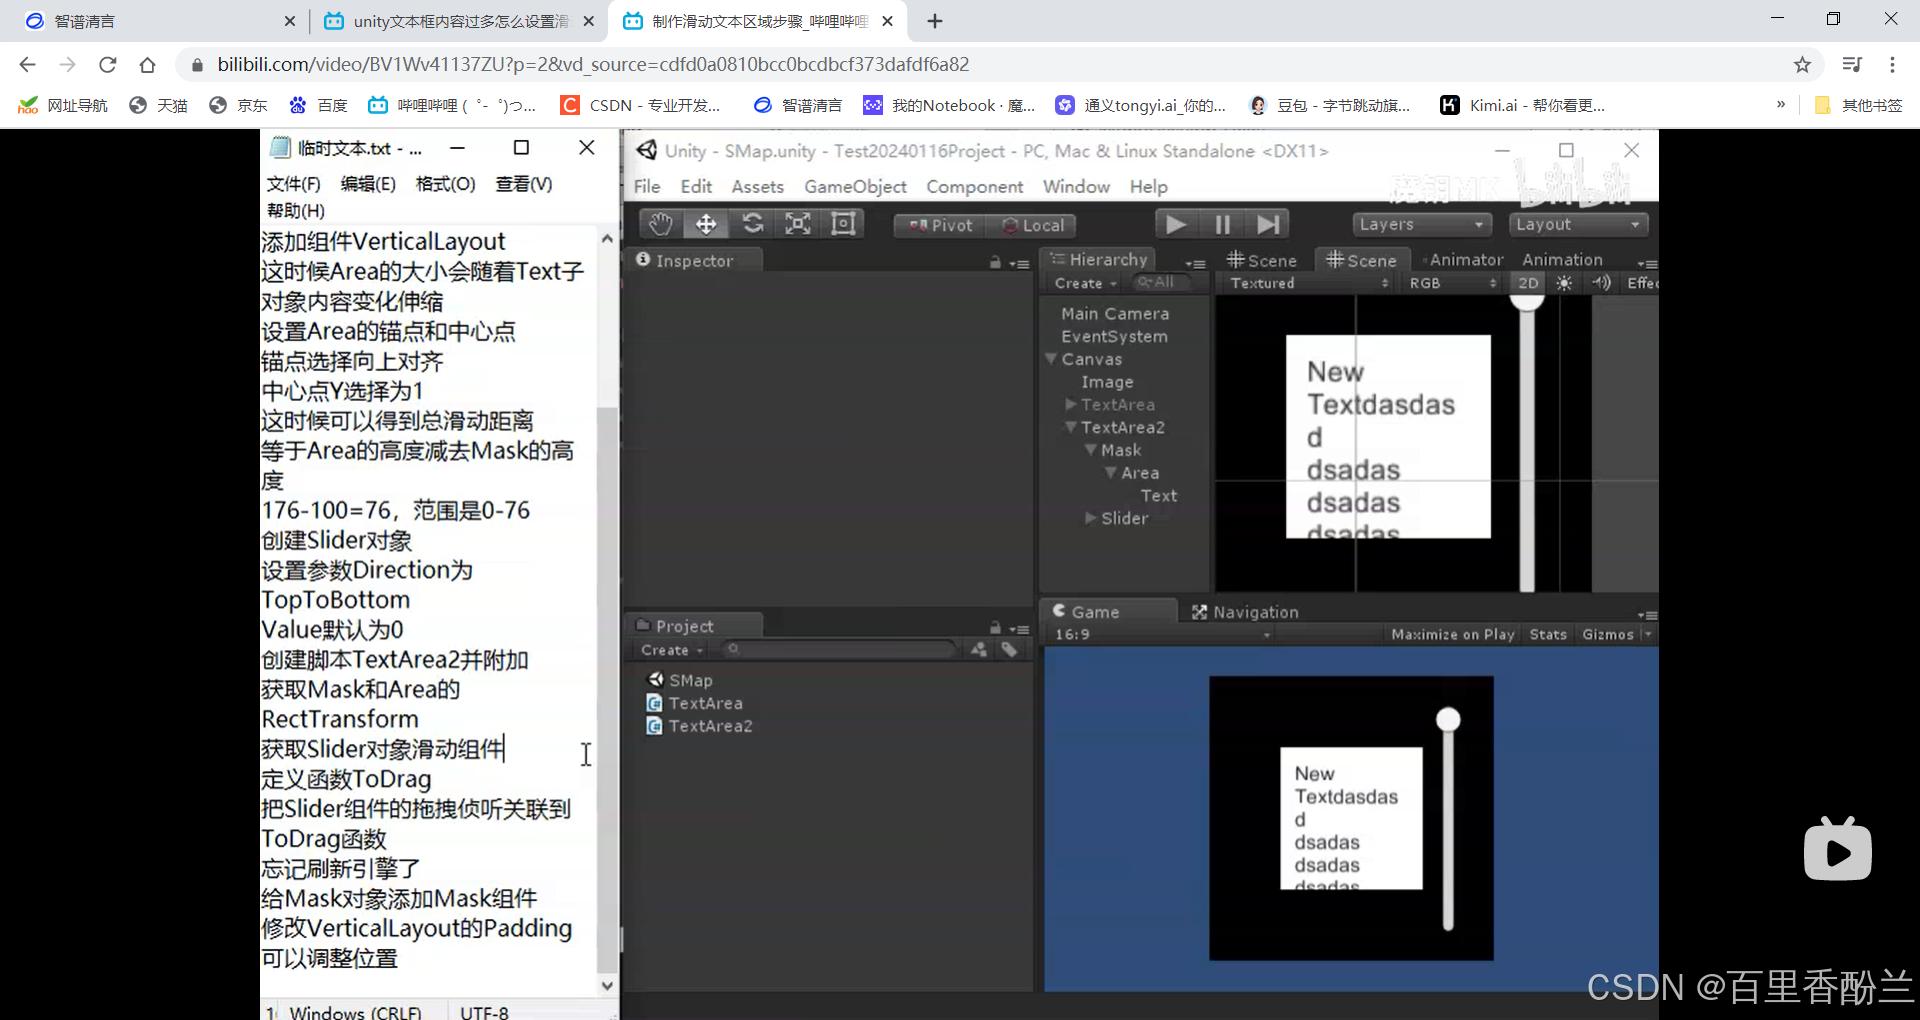Select the Rect Transform tool

[843, 224]
